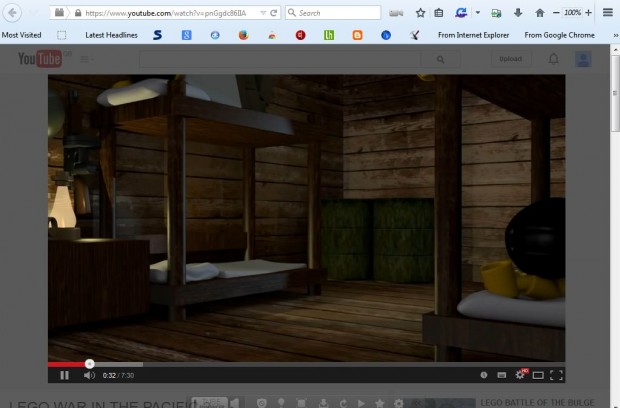
Task: Expand the URL bar history dropdown
Action: point(262,13)
